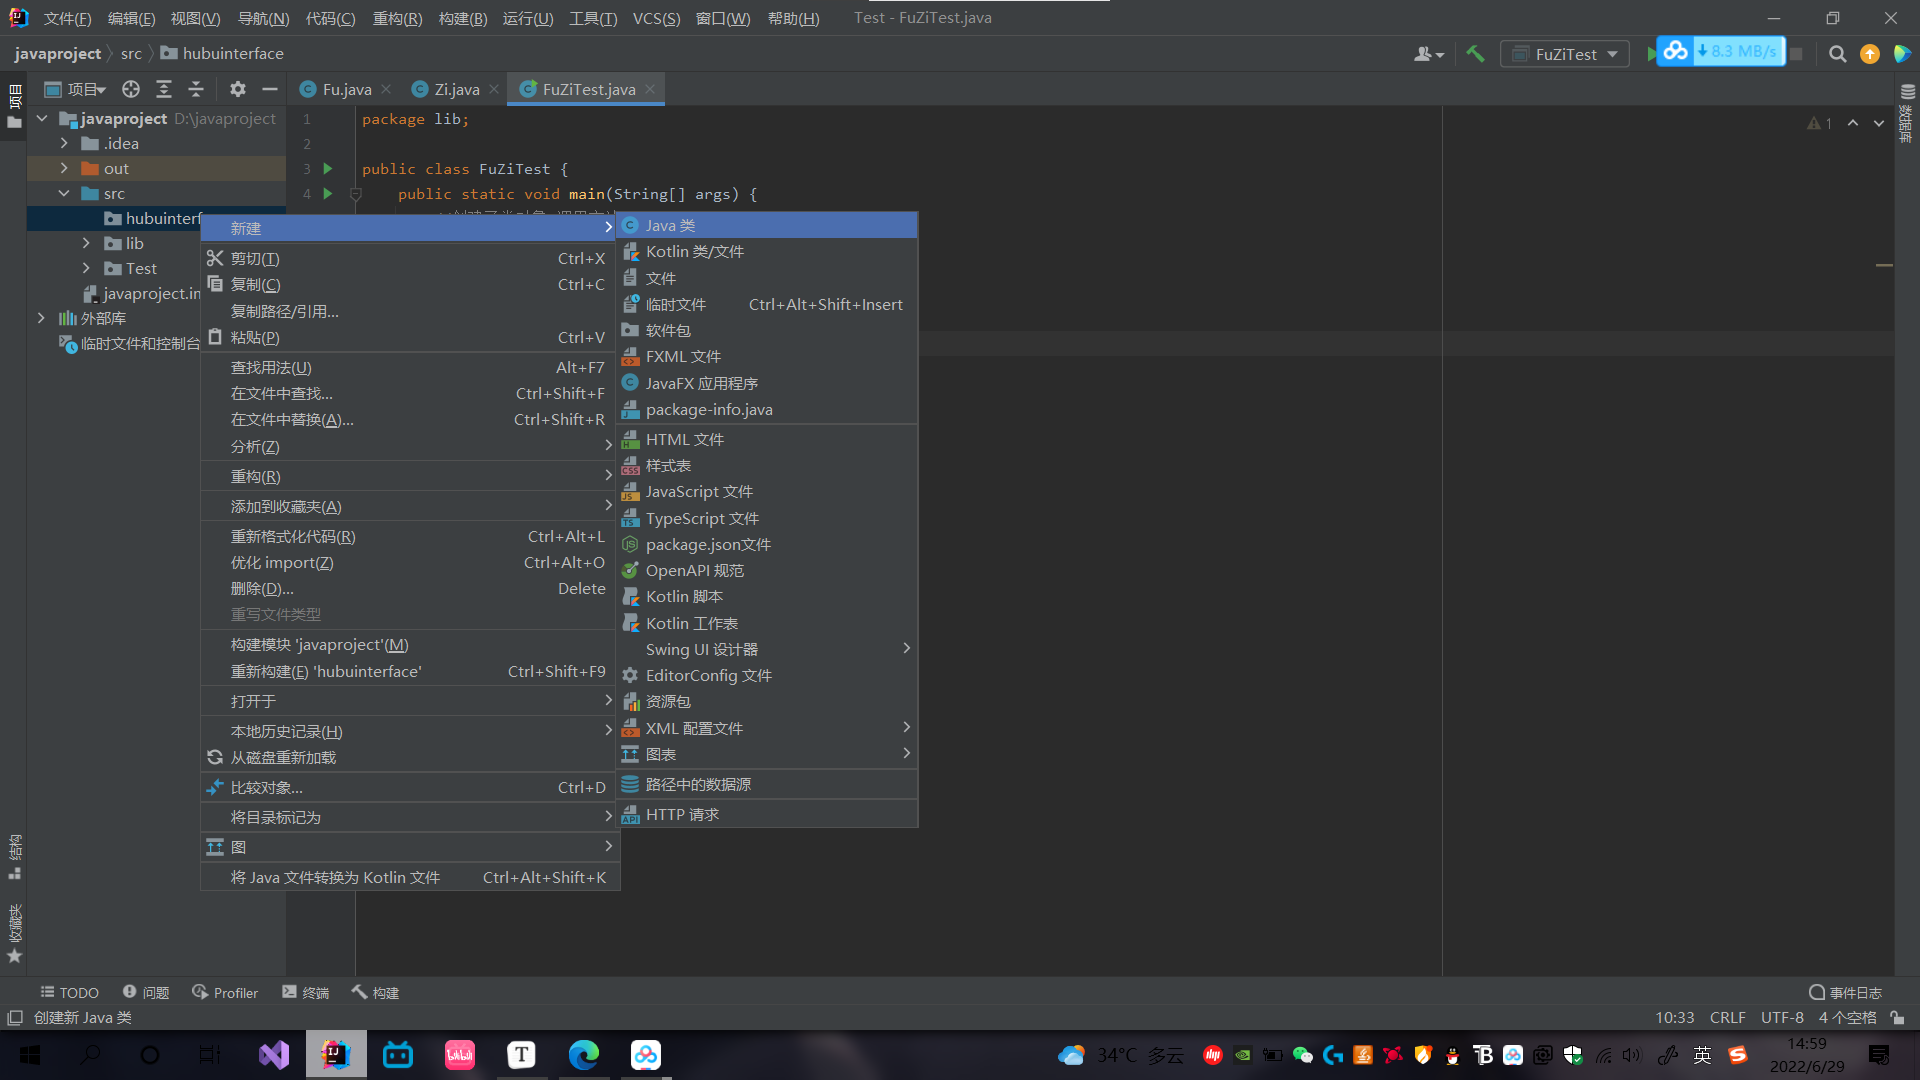Click the search everywhere magnifier icon

click(x=1837, y=54)
